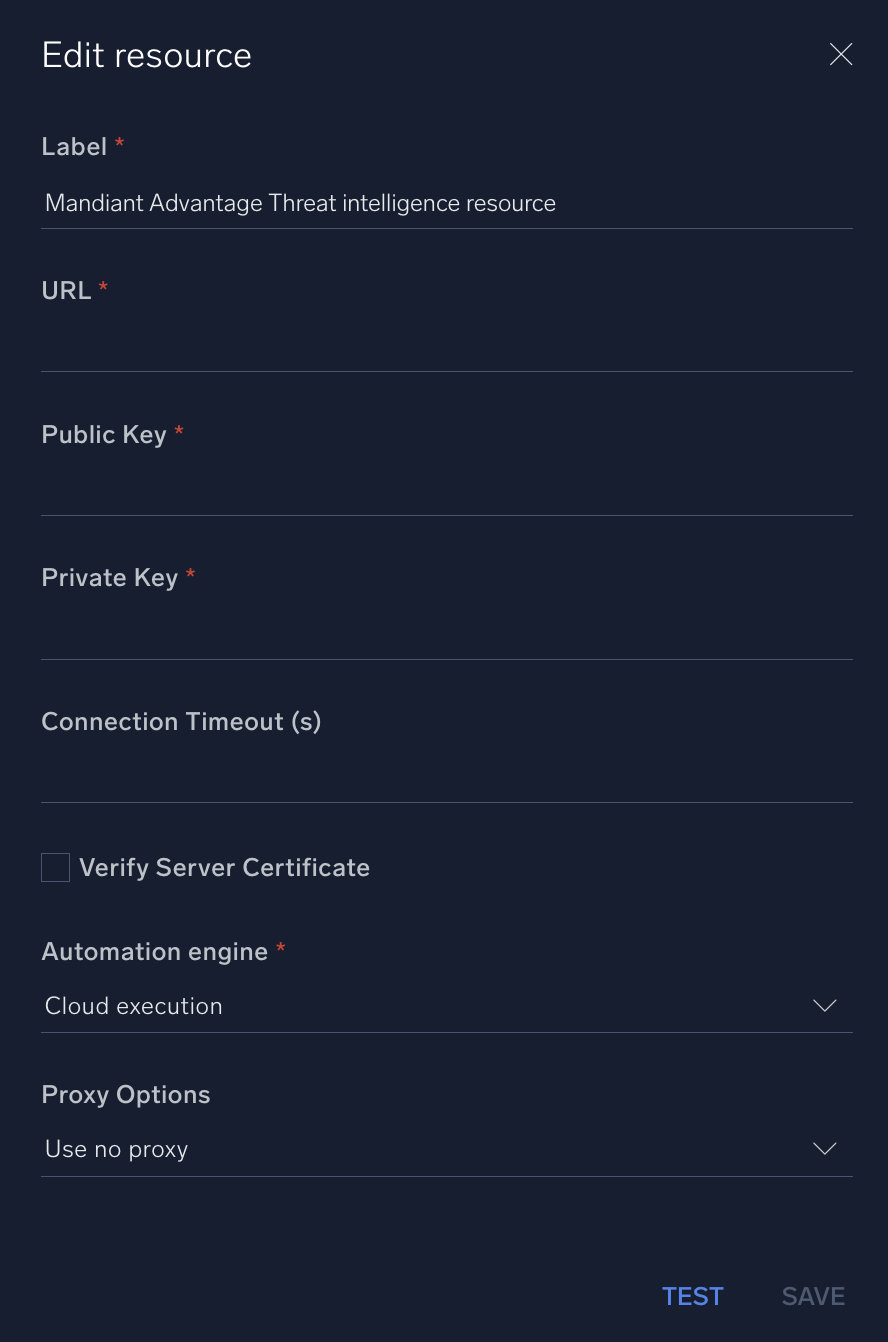This screenshot has height=1342, width=888.
Task: Select the Private Key input field
Action: point(446,635)
